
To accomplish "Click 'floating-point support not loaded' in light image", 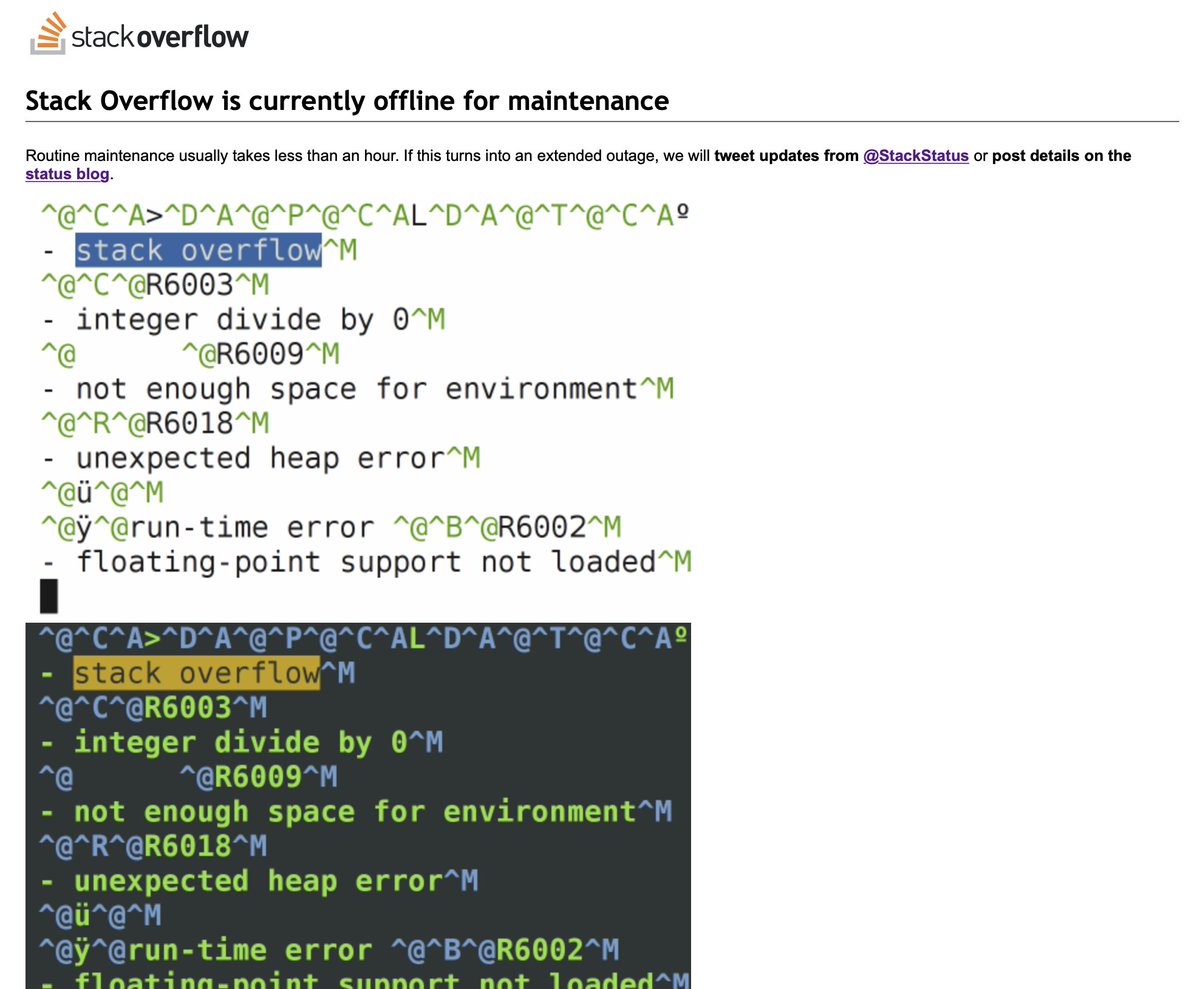I will pyautogui.click(x=366, y=562).
